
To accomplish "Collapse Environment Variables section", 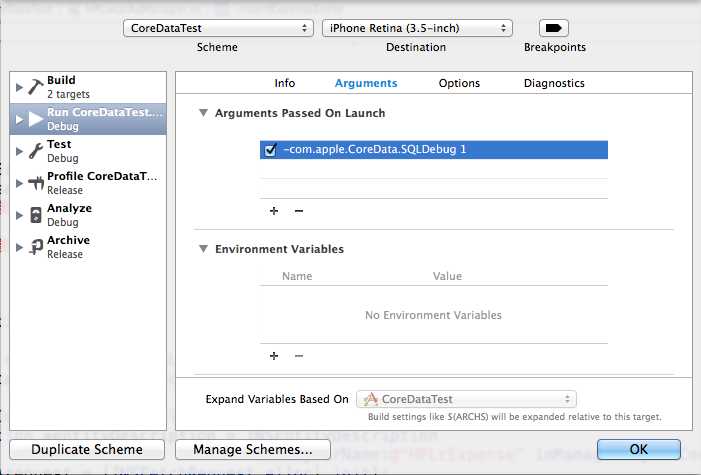I will tap(203, 249).
